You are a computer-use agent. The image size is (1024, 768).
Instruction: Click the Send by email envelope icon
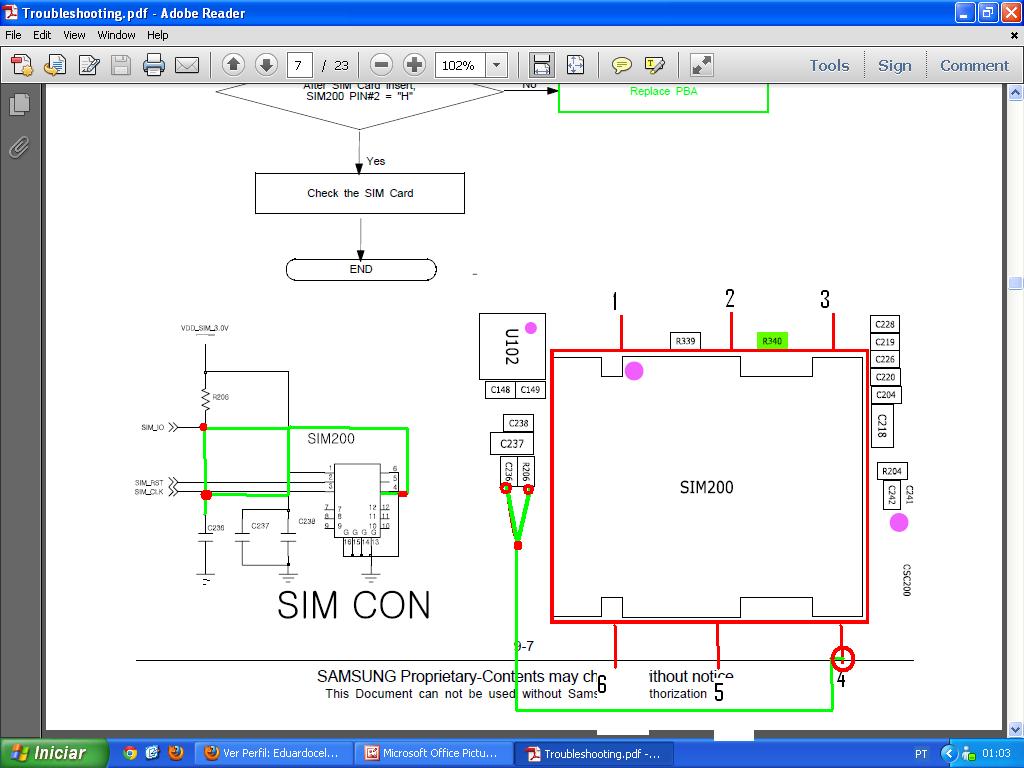point(187,65)
